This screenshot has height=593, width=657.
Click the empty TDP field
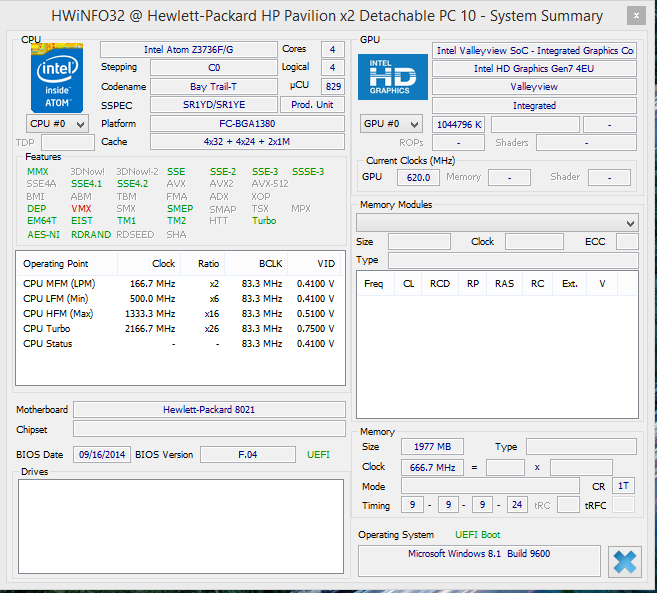tap(68, 142)
